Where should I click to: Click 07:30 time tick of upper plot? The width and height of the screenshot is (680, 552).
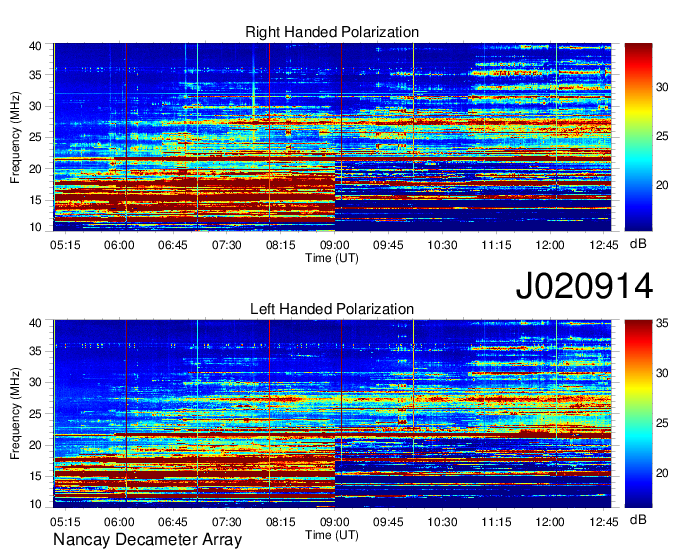tap(227, 245)
